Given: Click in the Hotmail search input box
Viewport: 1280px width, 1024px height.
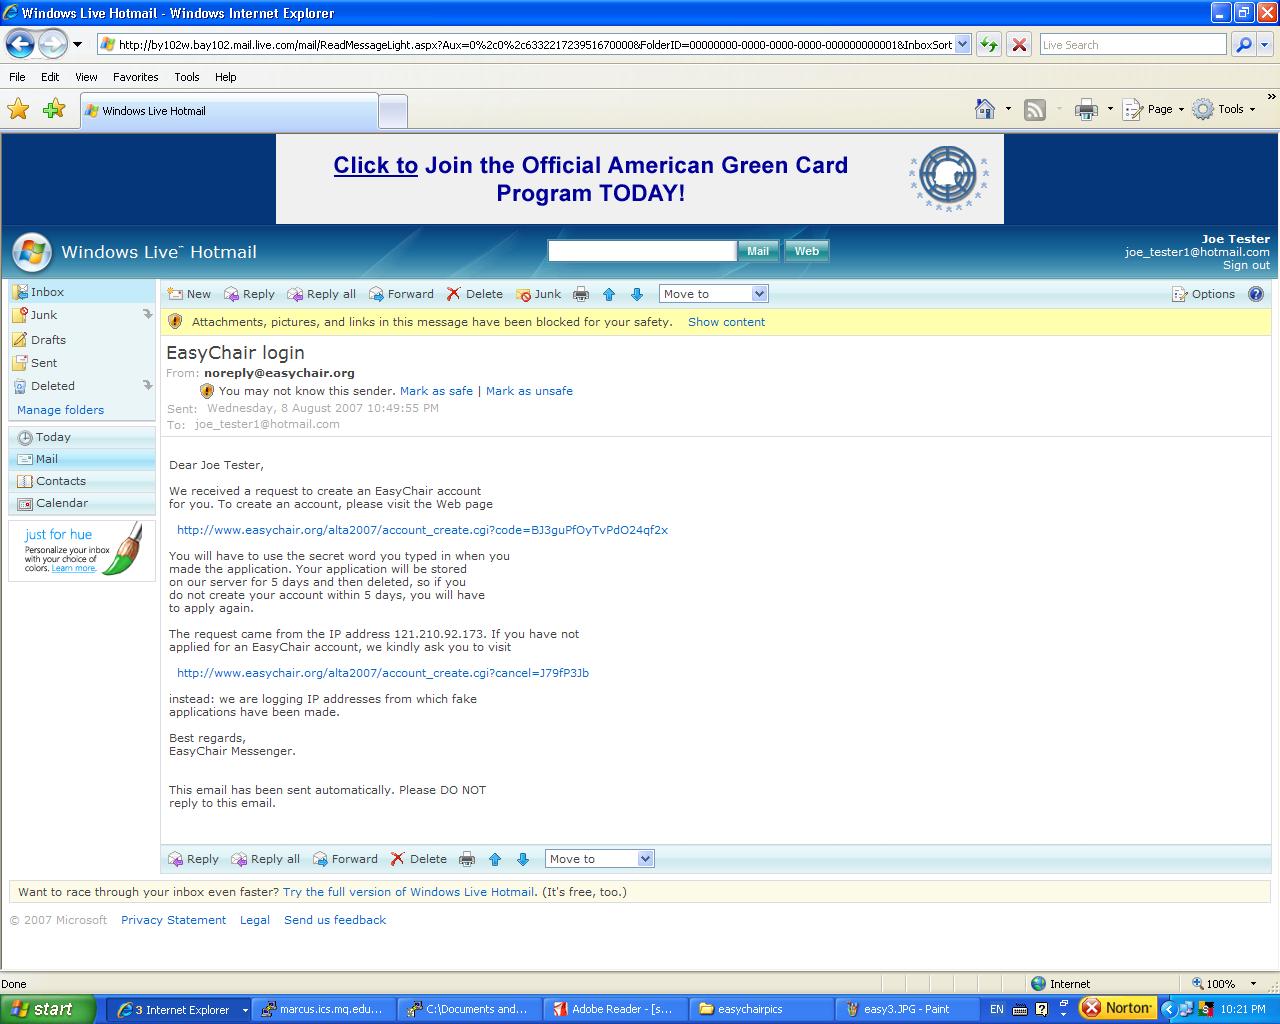Looking at the screenshot, I should point(642,251).
